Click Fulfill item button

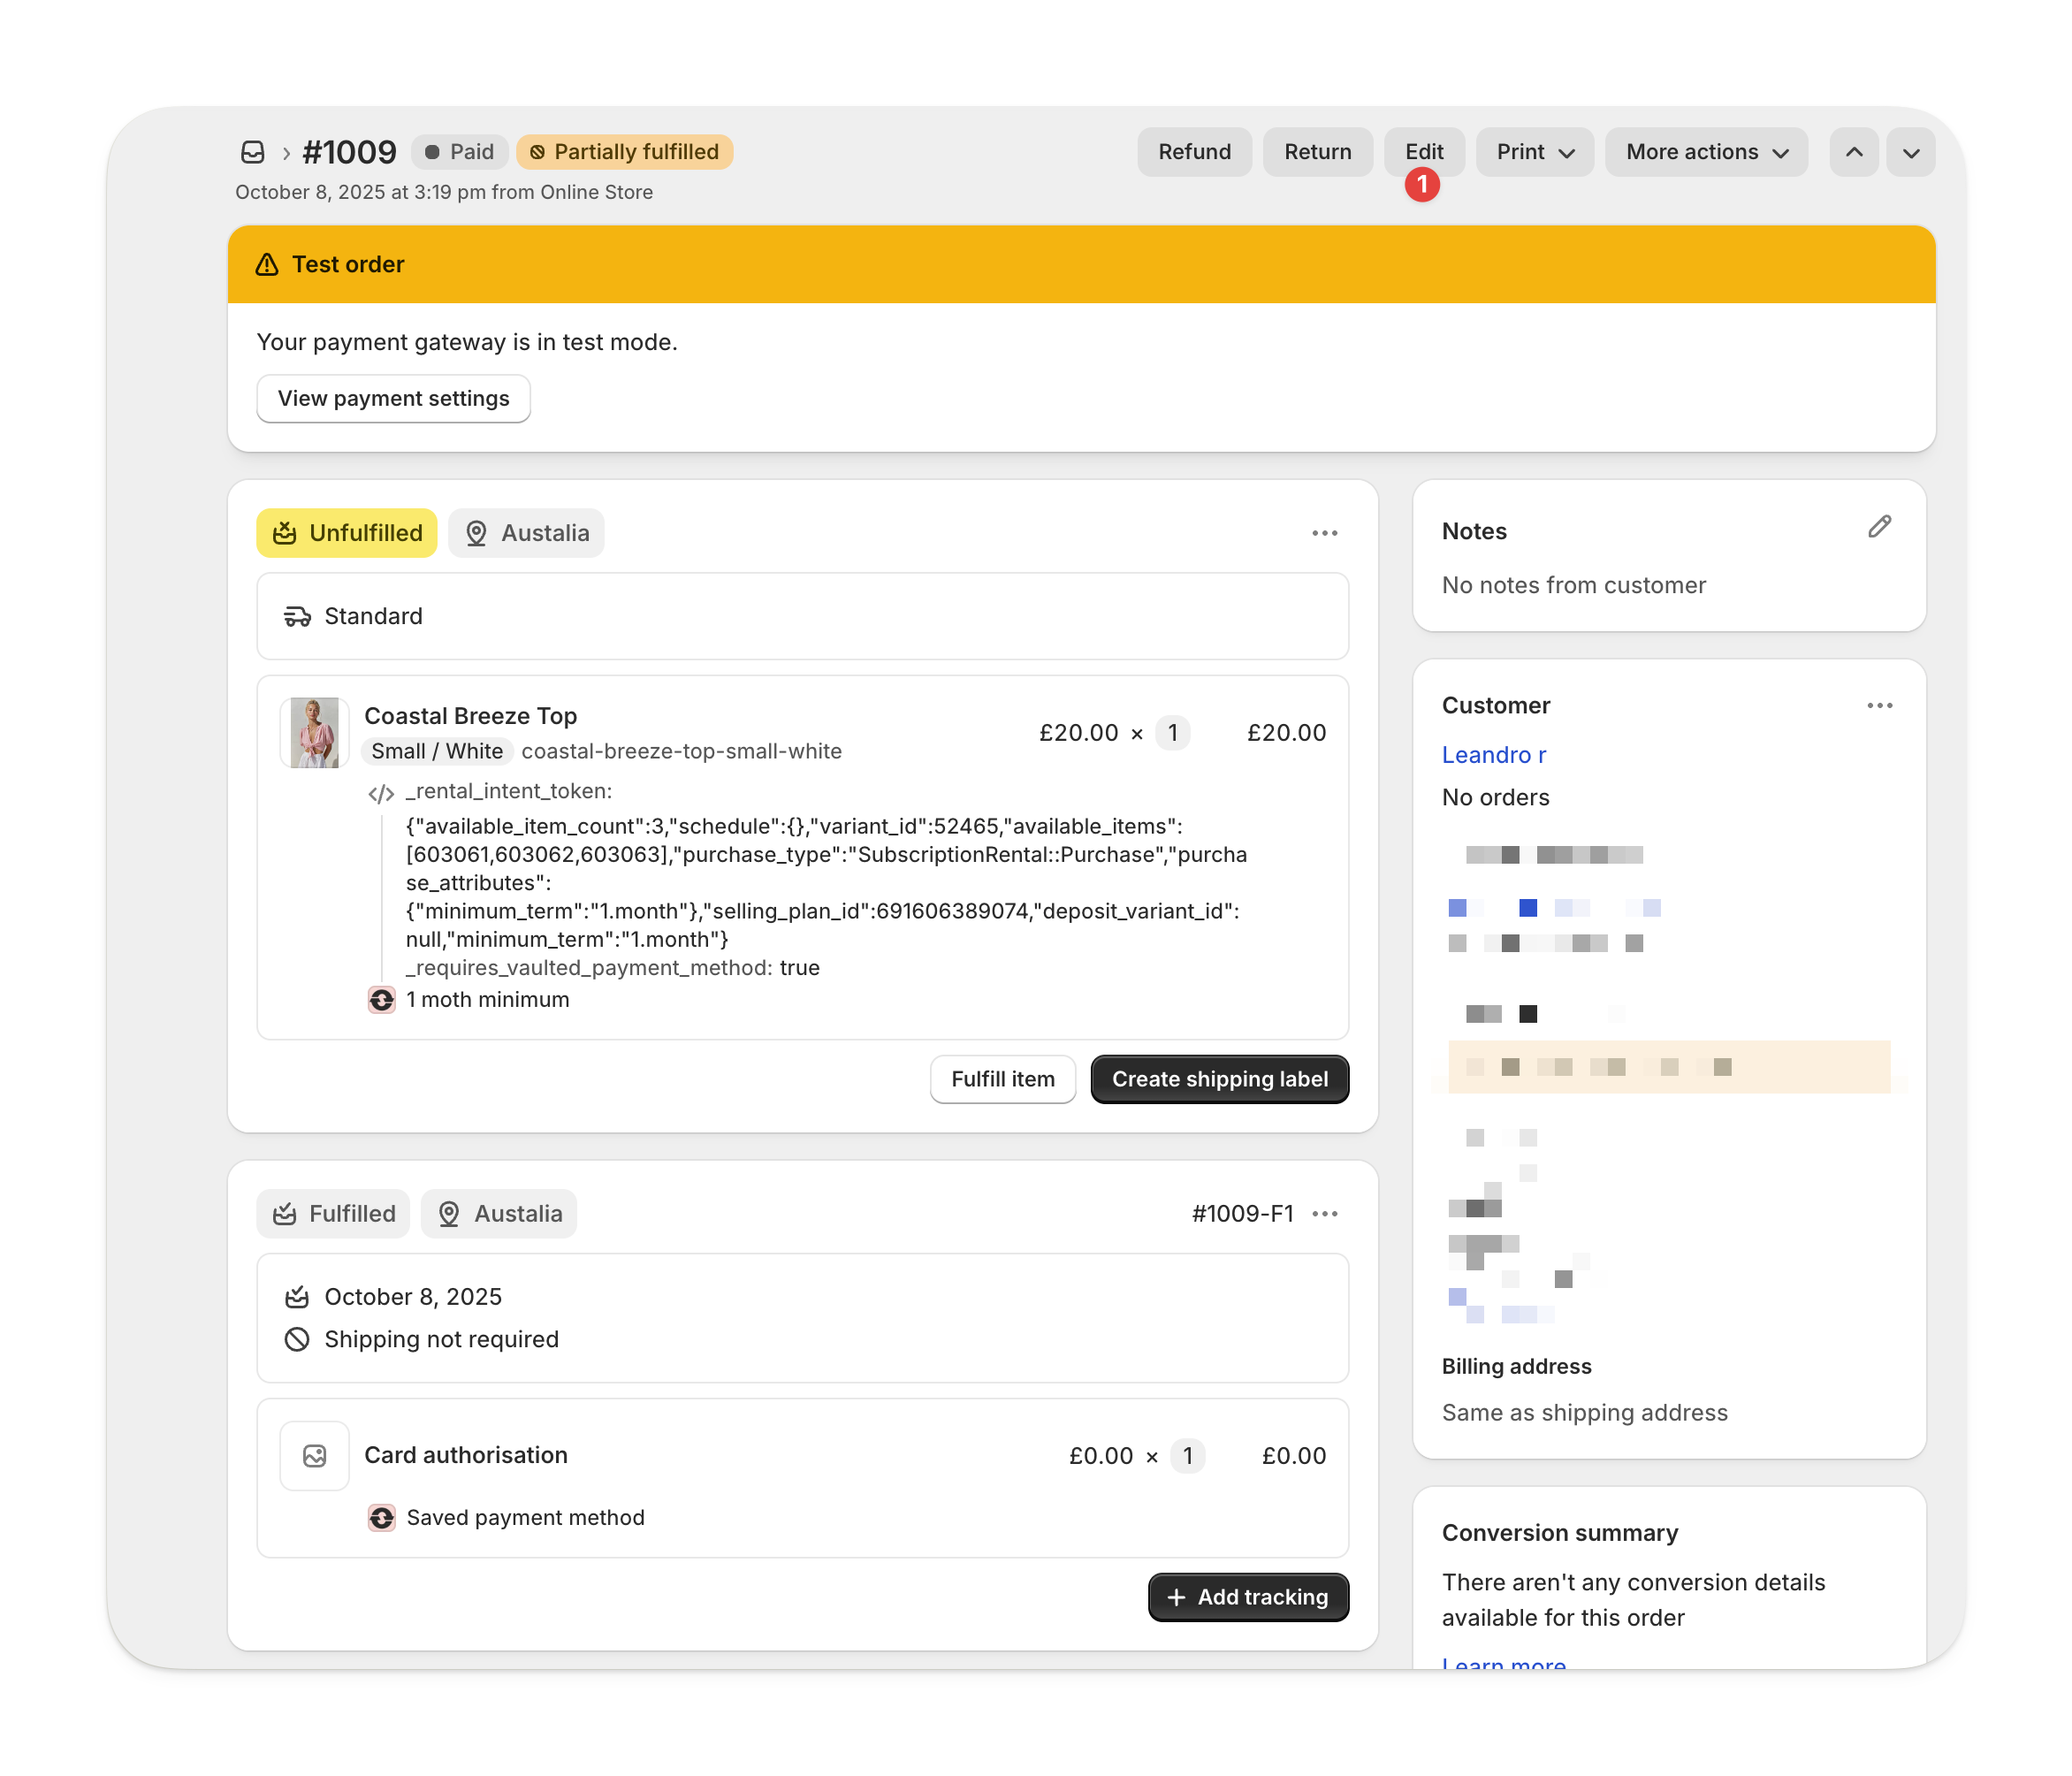(1002, 1079)
